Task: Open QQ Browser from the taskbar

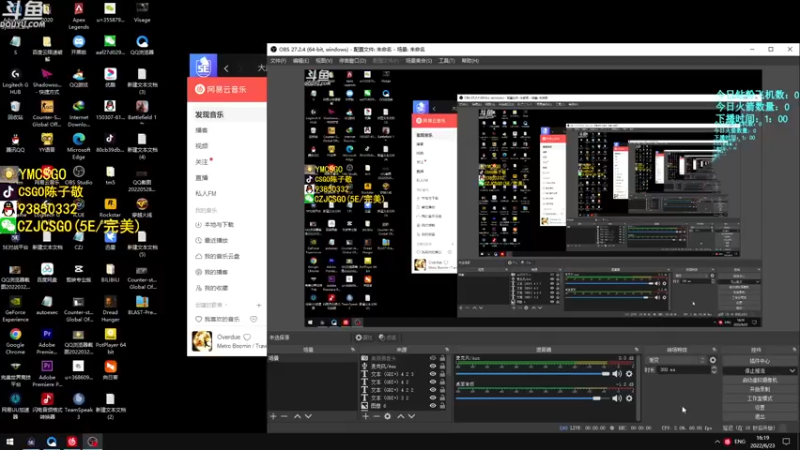Action: [x=52, y=441]
